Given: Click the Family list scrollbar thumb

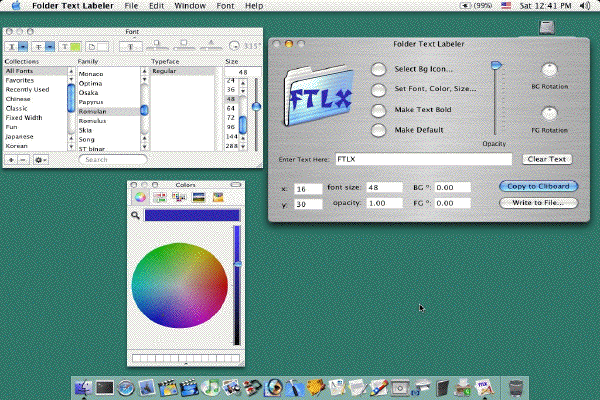Looking at the screenshot, I should point(144,110).
